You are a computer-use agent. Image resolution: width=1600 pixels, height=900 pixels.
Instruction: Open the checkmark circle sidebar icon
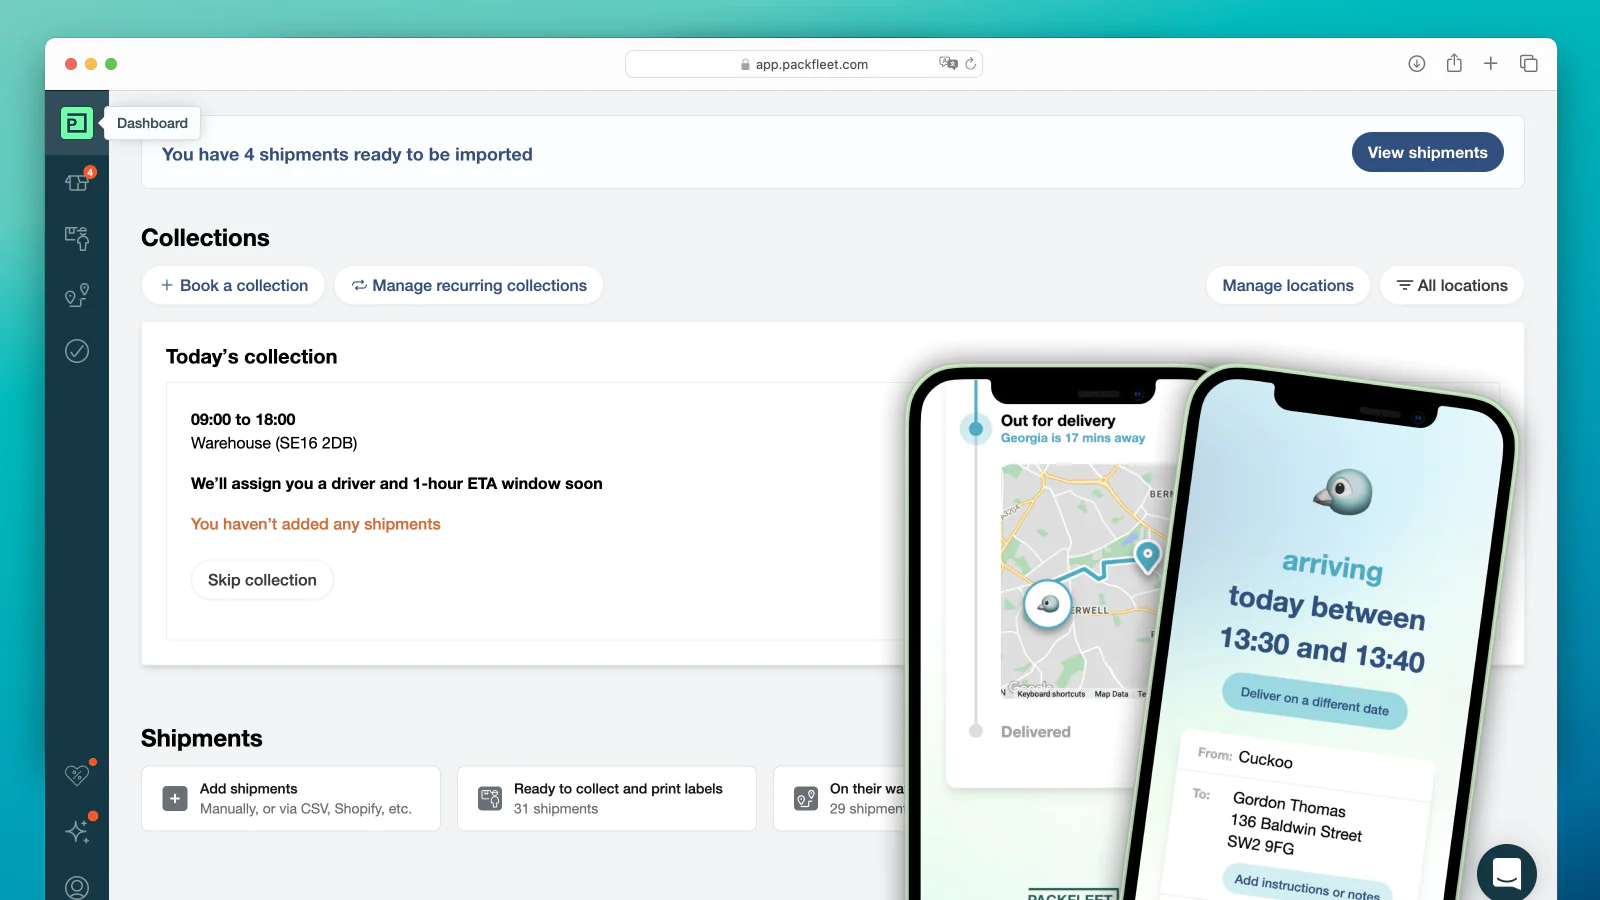77,351
